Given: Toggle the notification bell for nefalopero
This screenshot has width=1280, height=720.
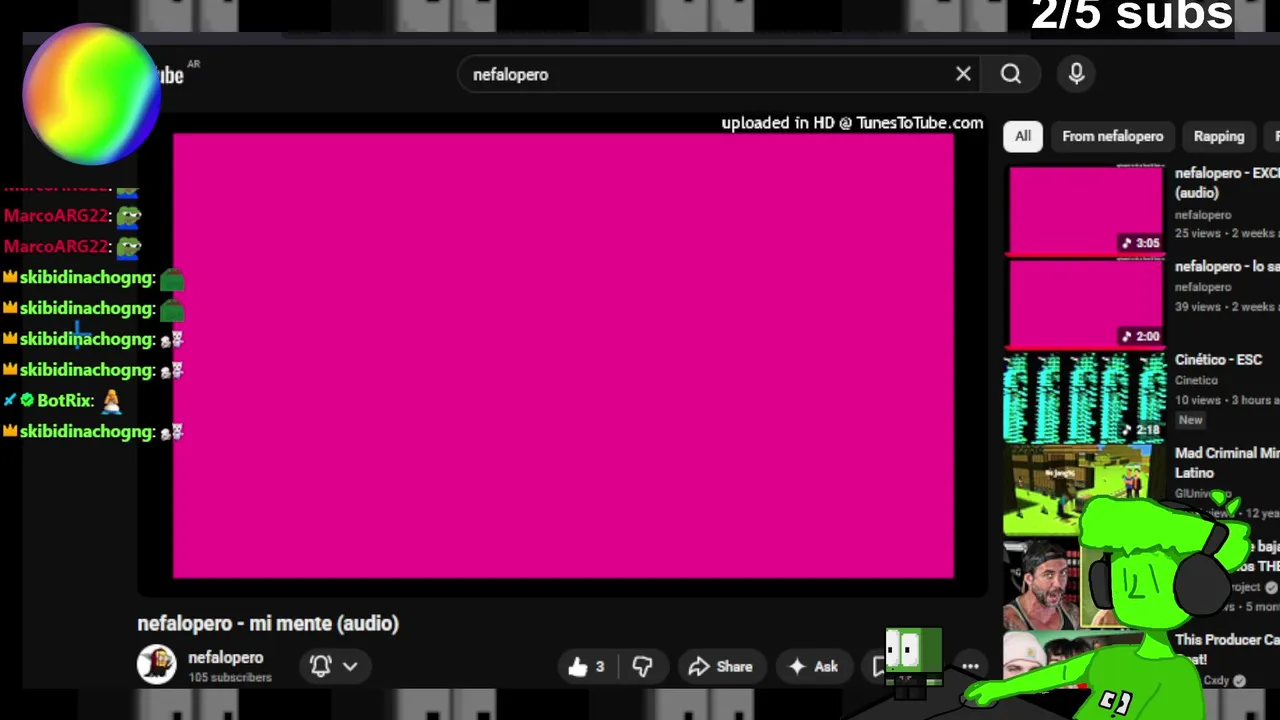Looking at the screenshot, I should [320, 666].
